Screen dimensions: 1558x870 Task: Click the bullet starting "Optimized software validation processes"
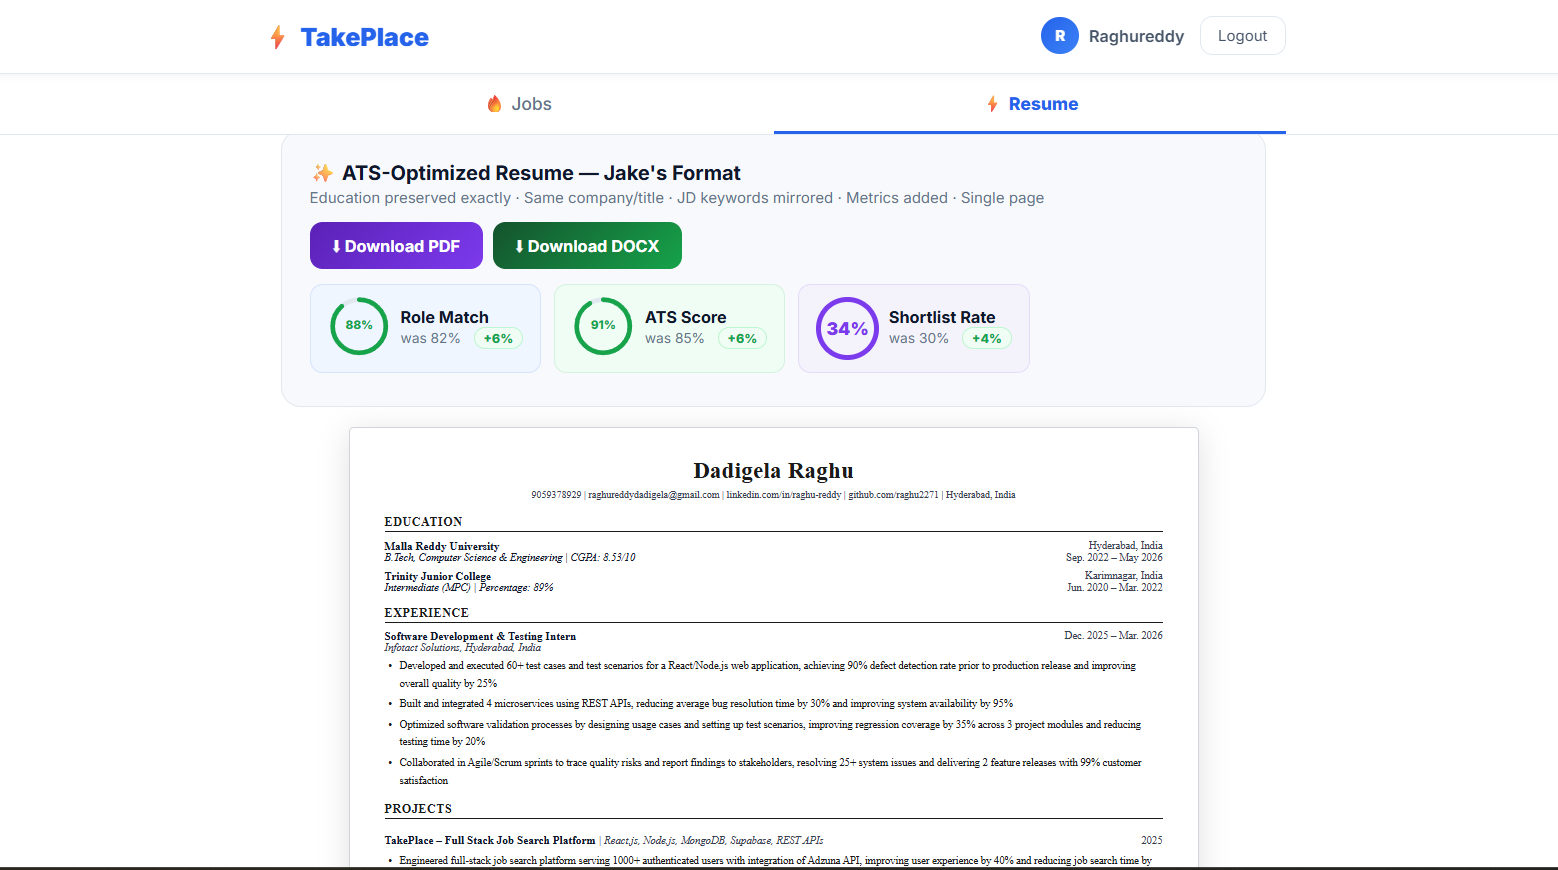tap(770, 733)
